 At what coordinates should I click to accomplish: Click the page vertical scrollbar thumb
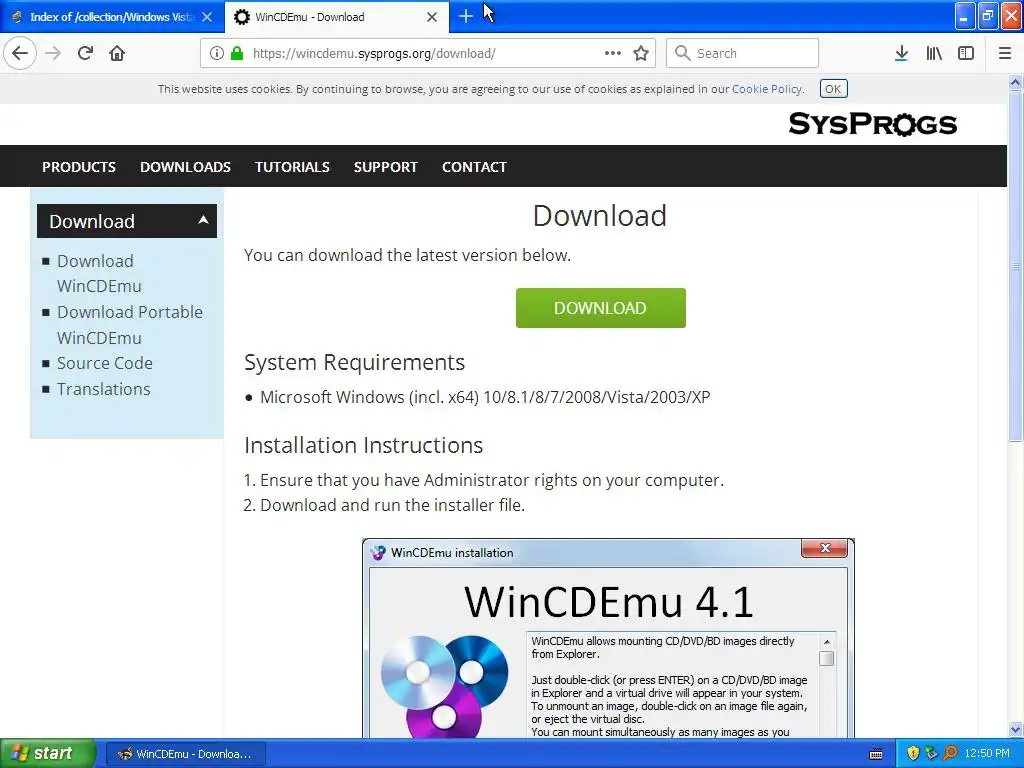coord(1015,266)
